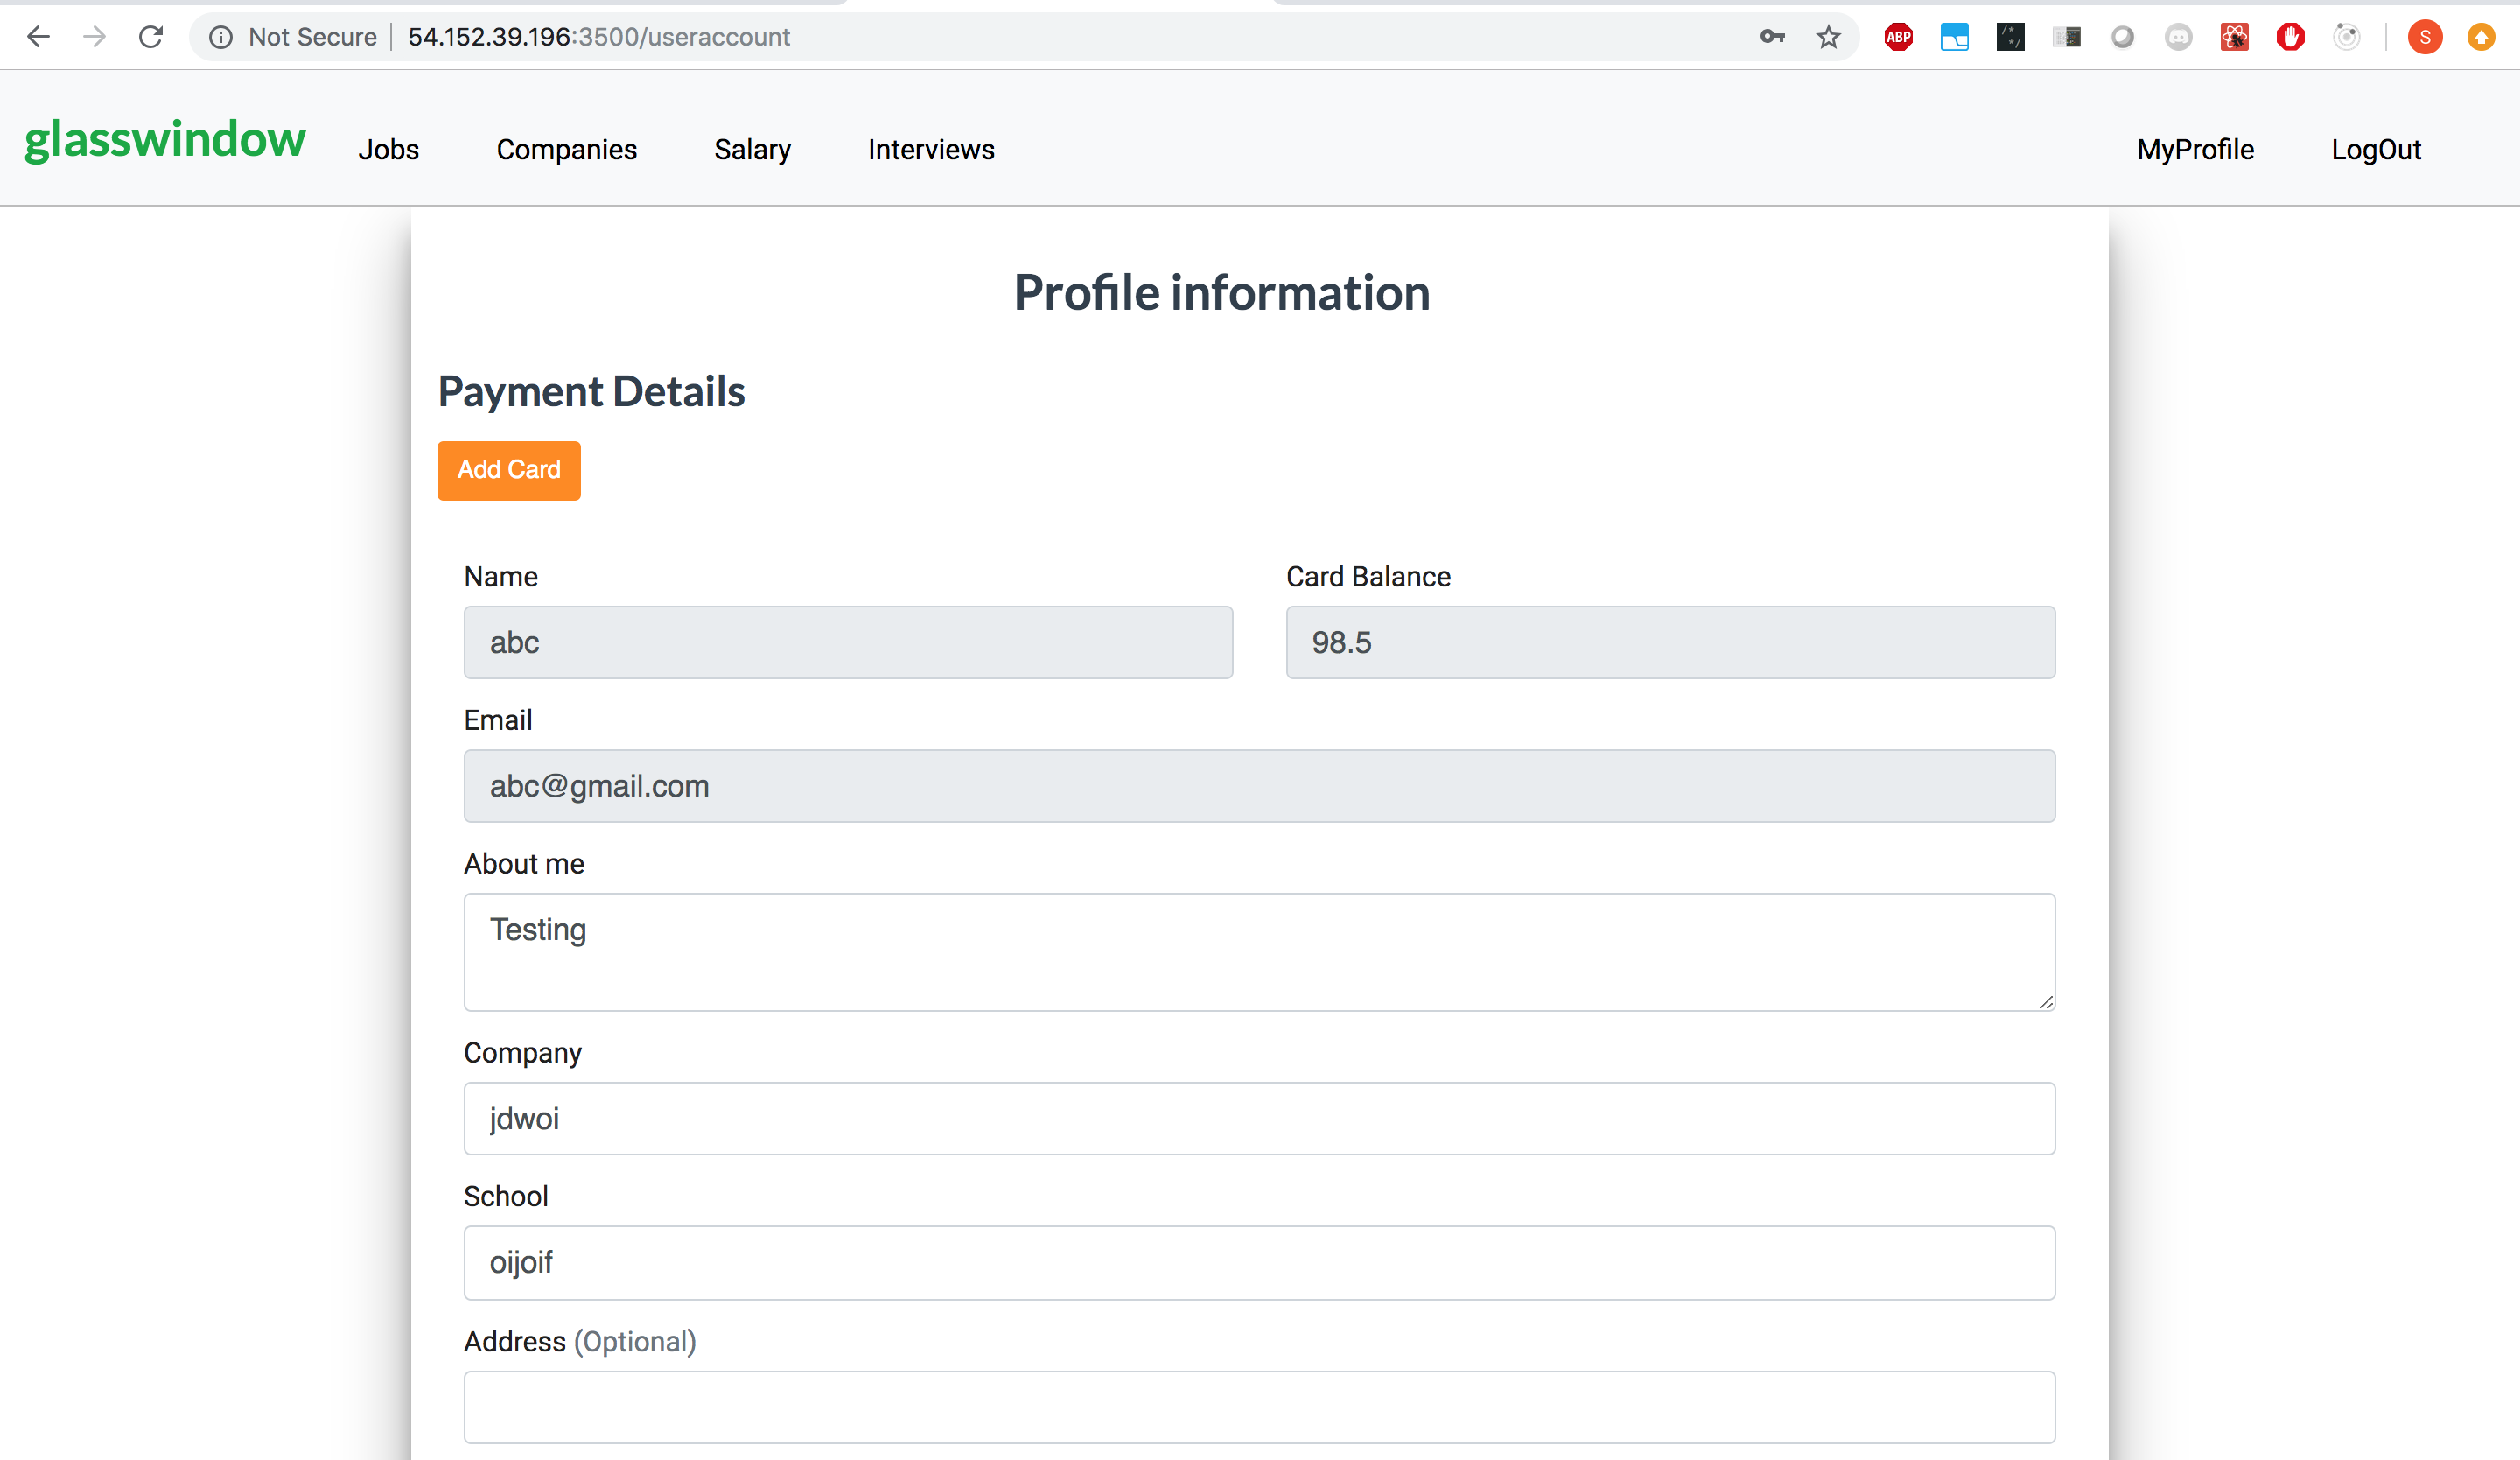The width and height of the screenshot is (2520, 1460).
Task: Open the Jobs menu item
Action: pos(388,150)
